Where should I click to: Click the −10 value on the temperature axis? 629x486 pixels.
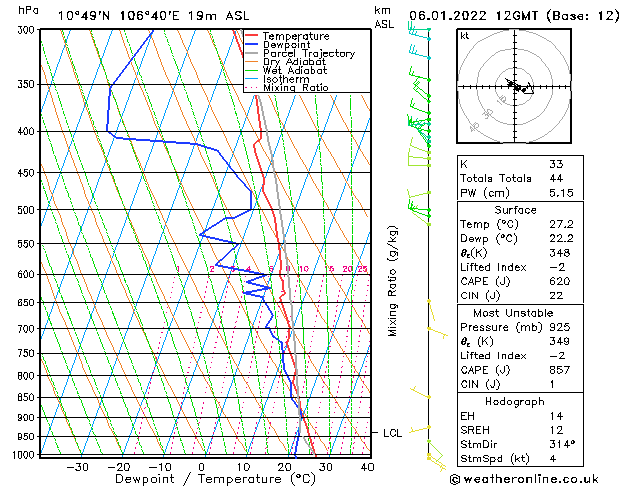coord(160,467)
